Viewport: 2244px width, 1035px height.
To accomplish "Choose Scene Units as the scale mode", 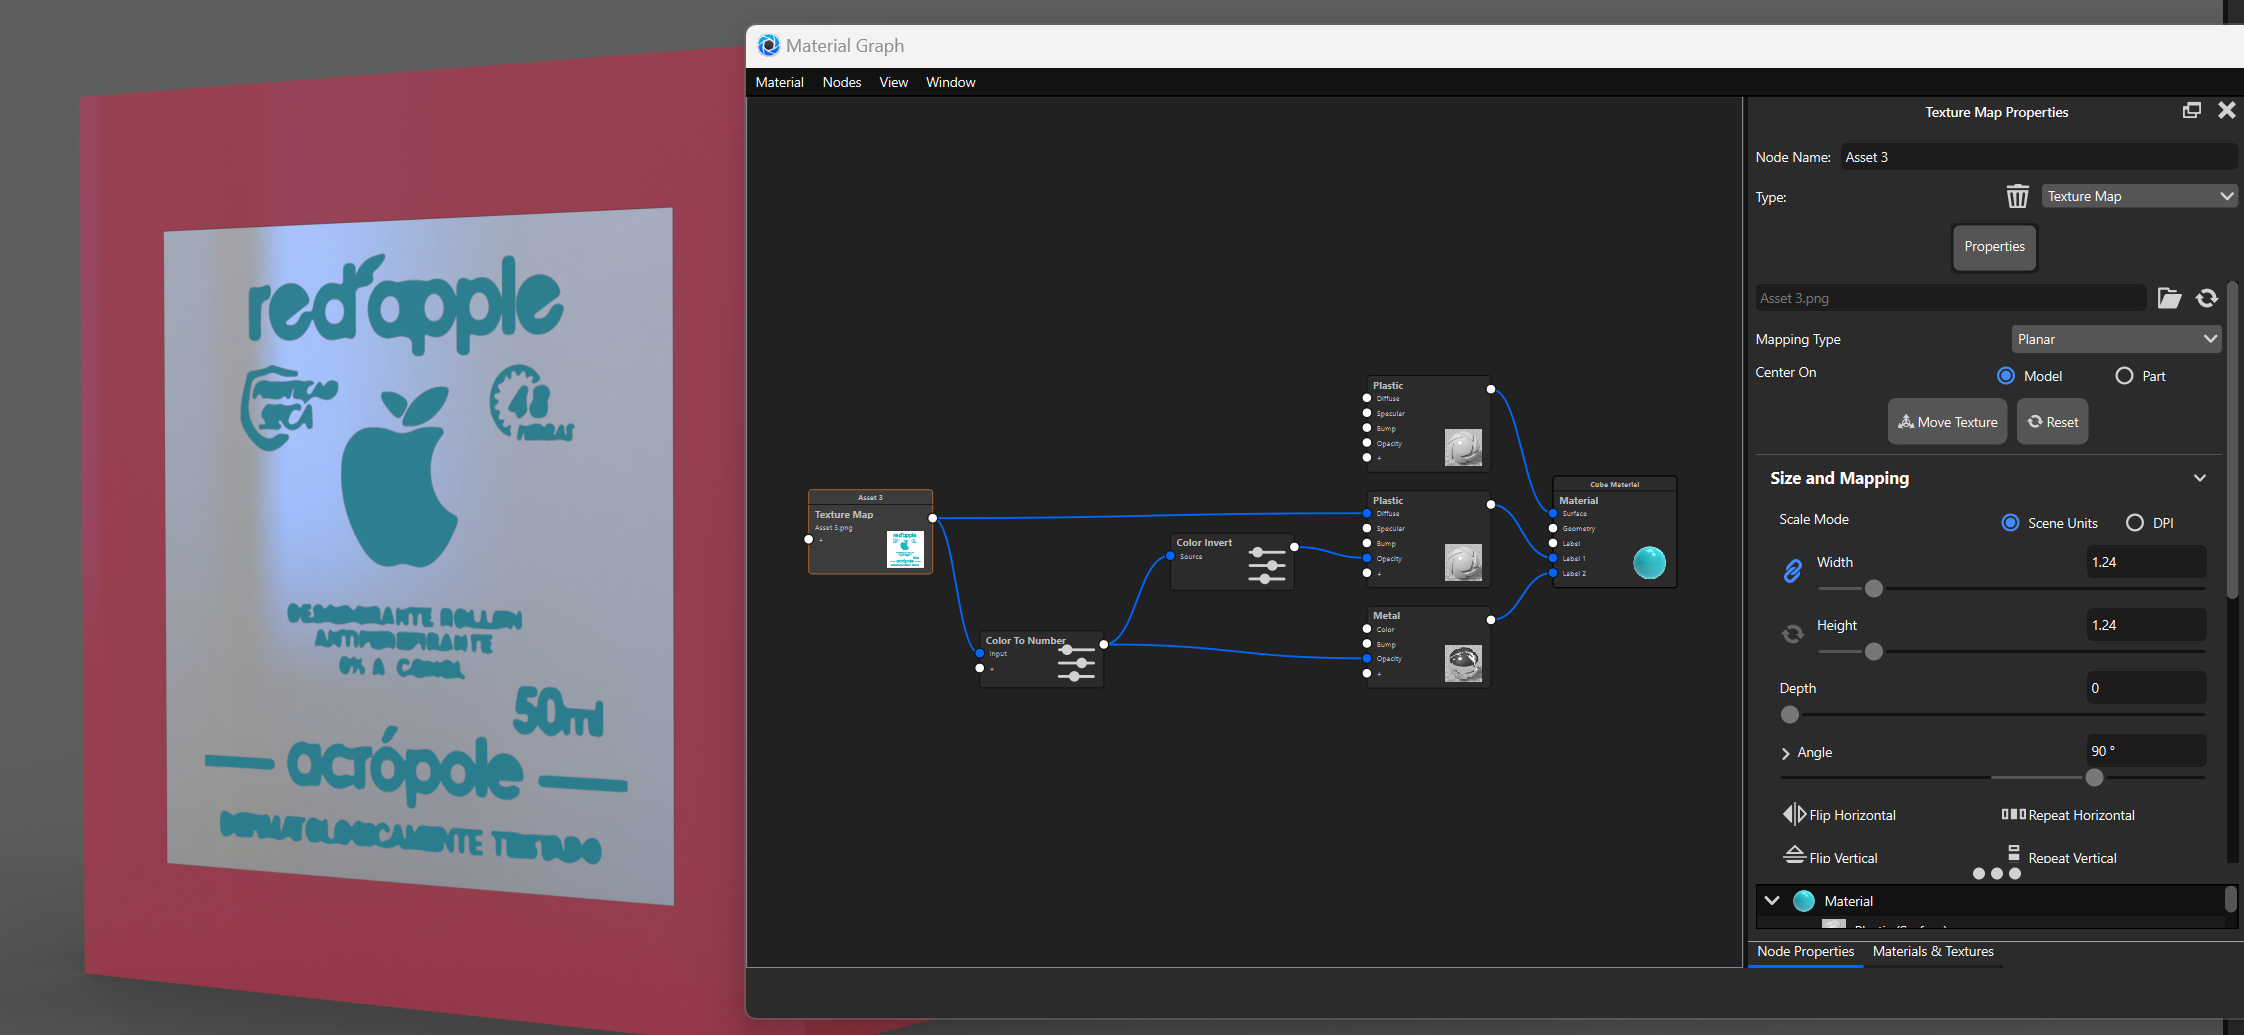I will [2010, 522].
